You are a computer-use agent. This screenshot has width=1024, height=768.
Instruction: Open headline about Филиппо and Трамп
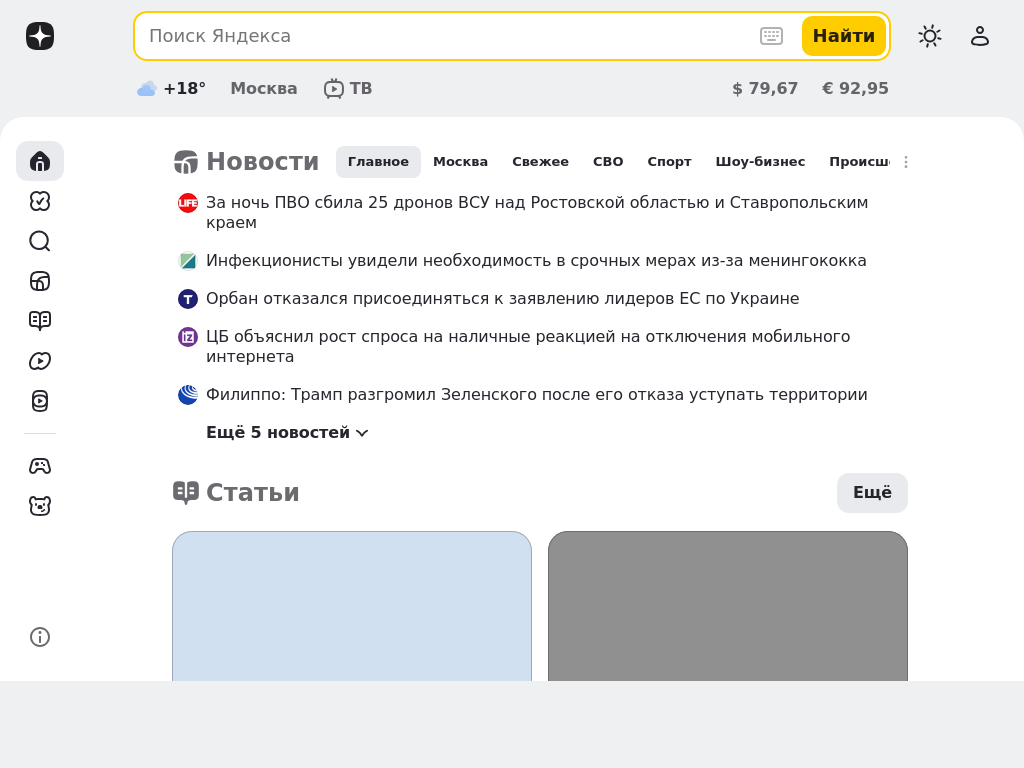point(537,394)
